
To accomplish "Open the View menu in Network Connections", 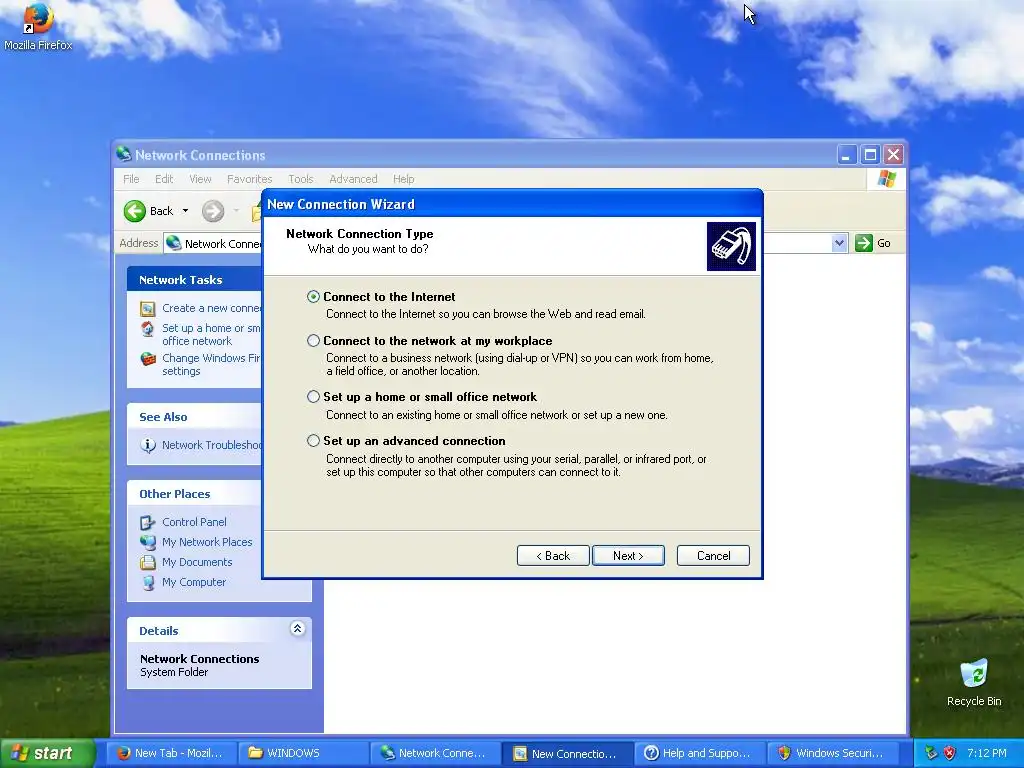I will 200,179.
